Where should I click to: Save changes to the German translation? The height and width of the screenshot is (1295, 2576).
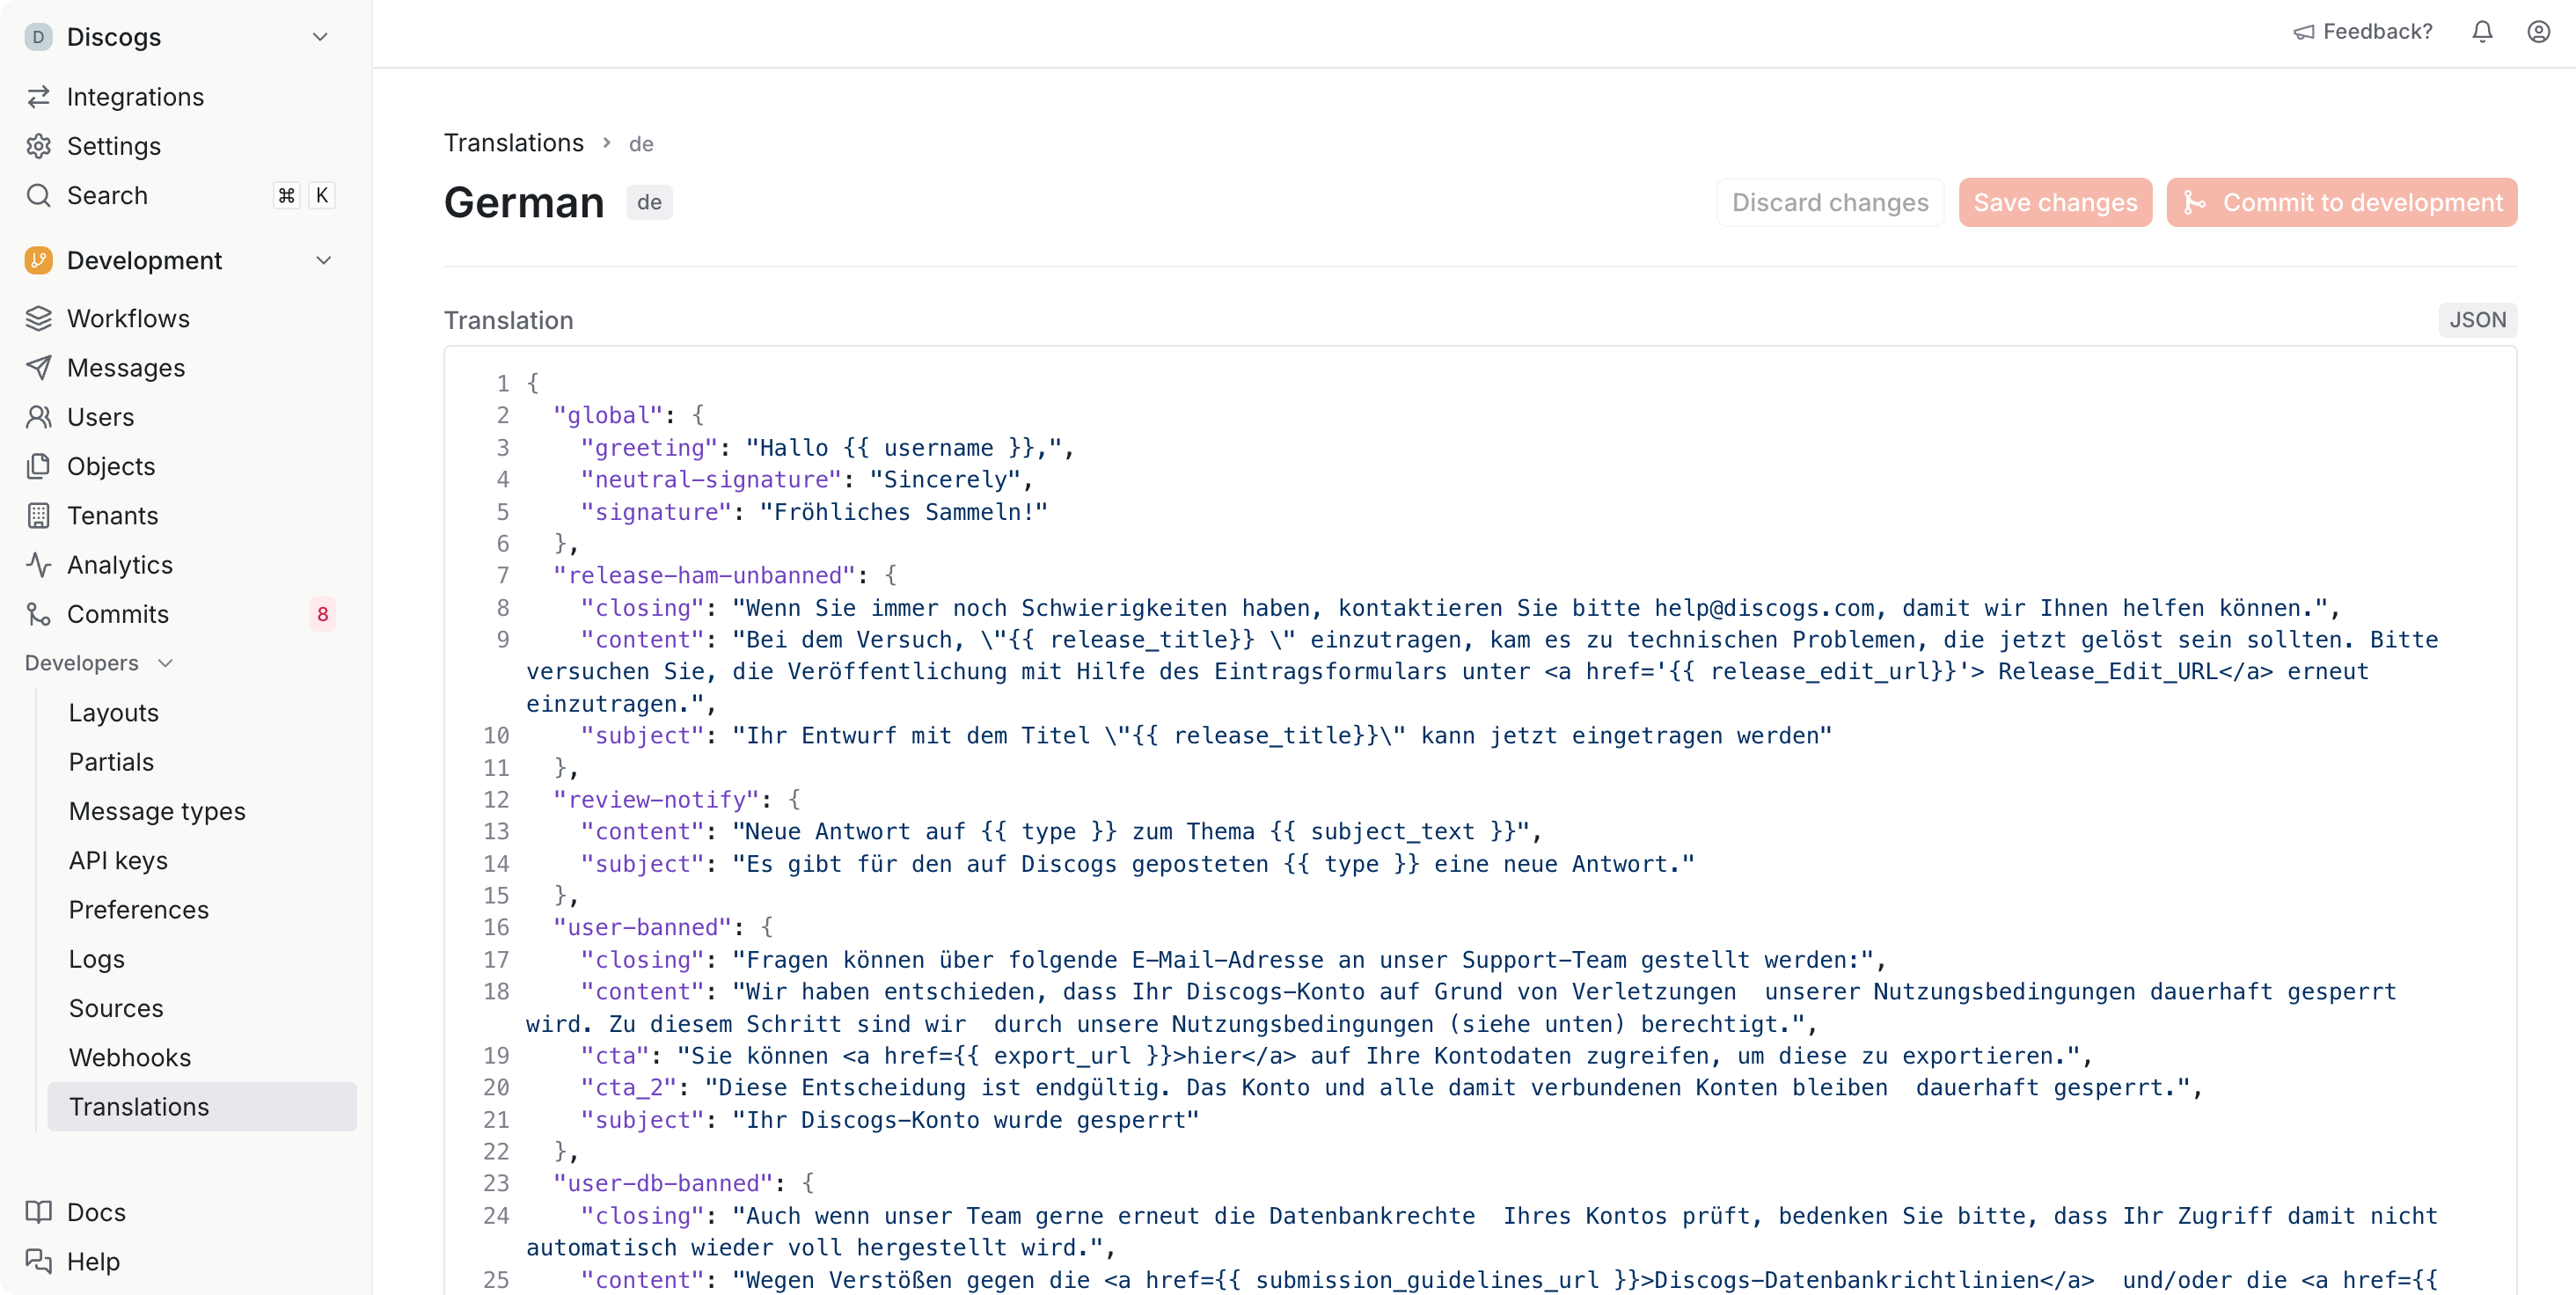[x=2055, y=201]
